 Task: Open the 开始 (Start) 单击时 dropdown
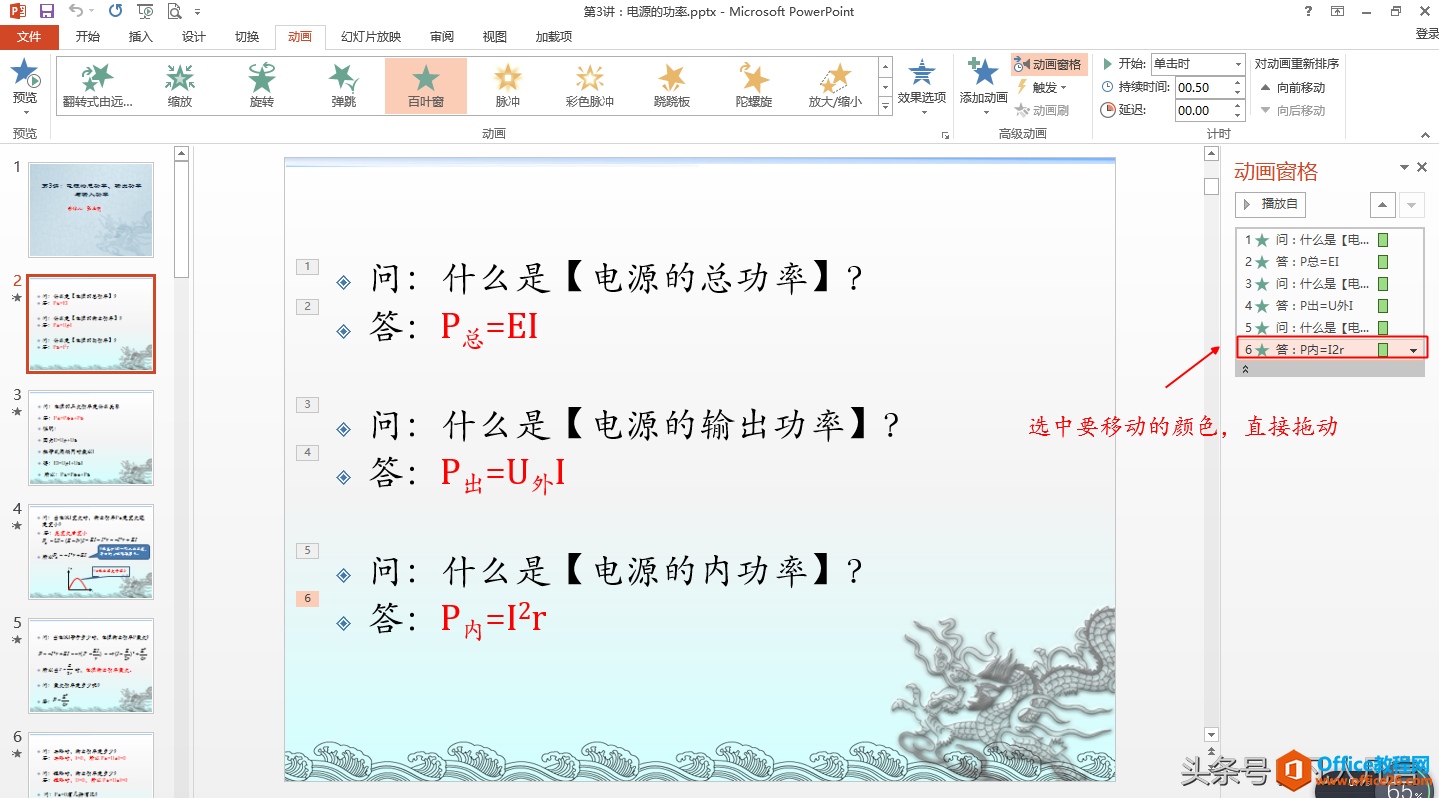click(x=1239, y=63)
